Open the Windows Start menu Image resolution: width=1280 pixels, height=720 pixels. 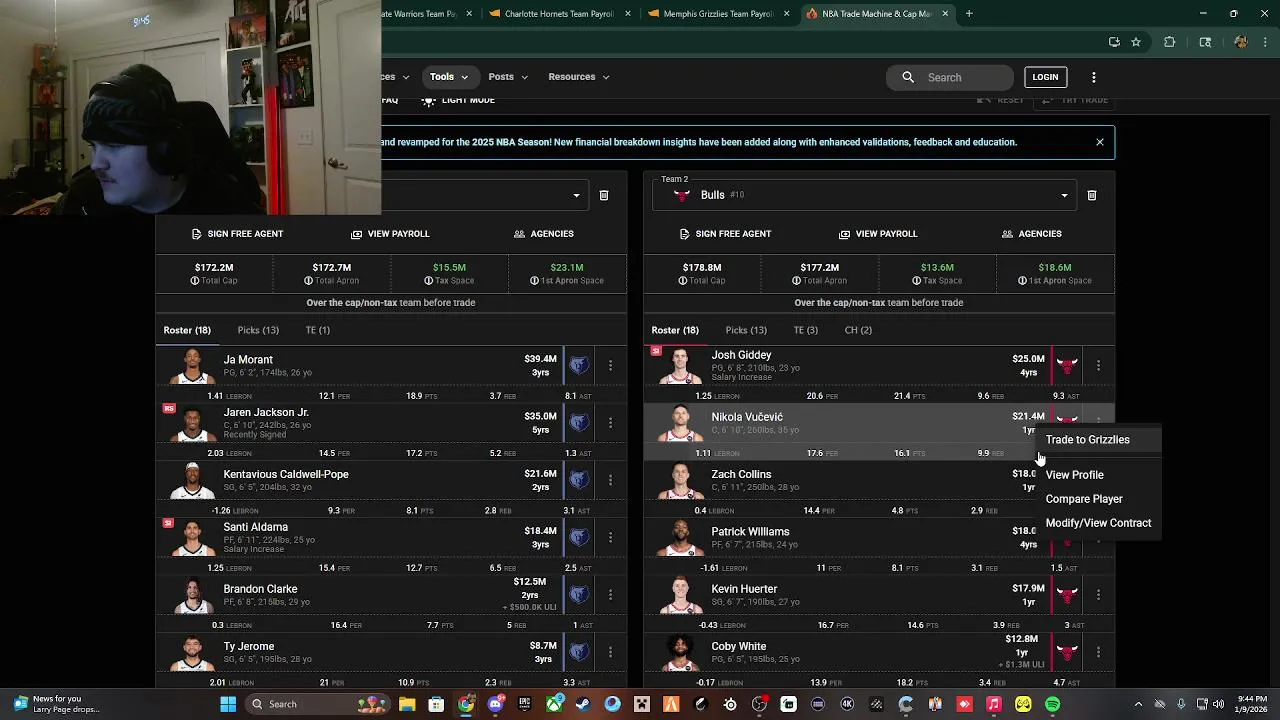point(228,704)
